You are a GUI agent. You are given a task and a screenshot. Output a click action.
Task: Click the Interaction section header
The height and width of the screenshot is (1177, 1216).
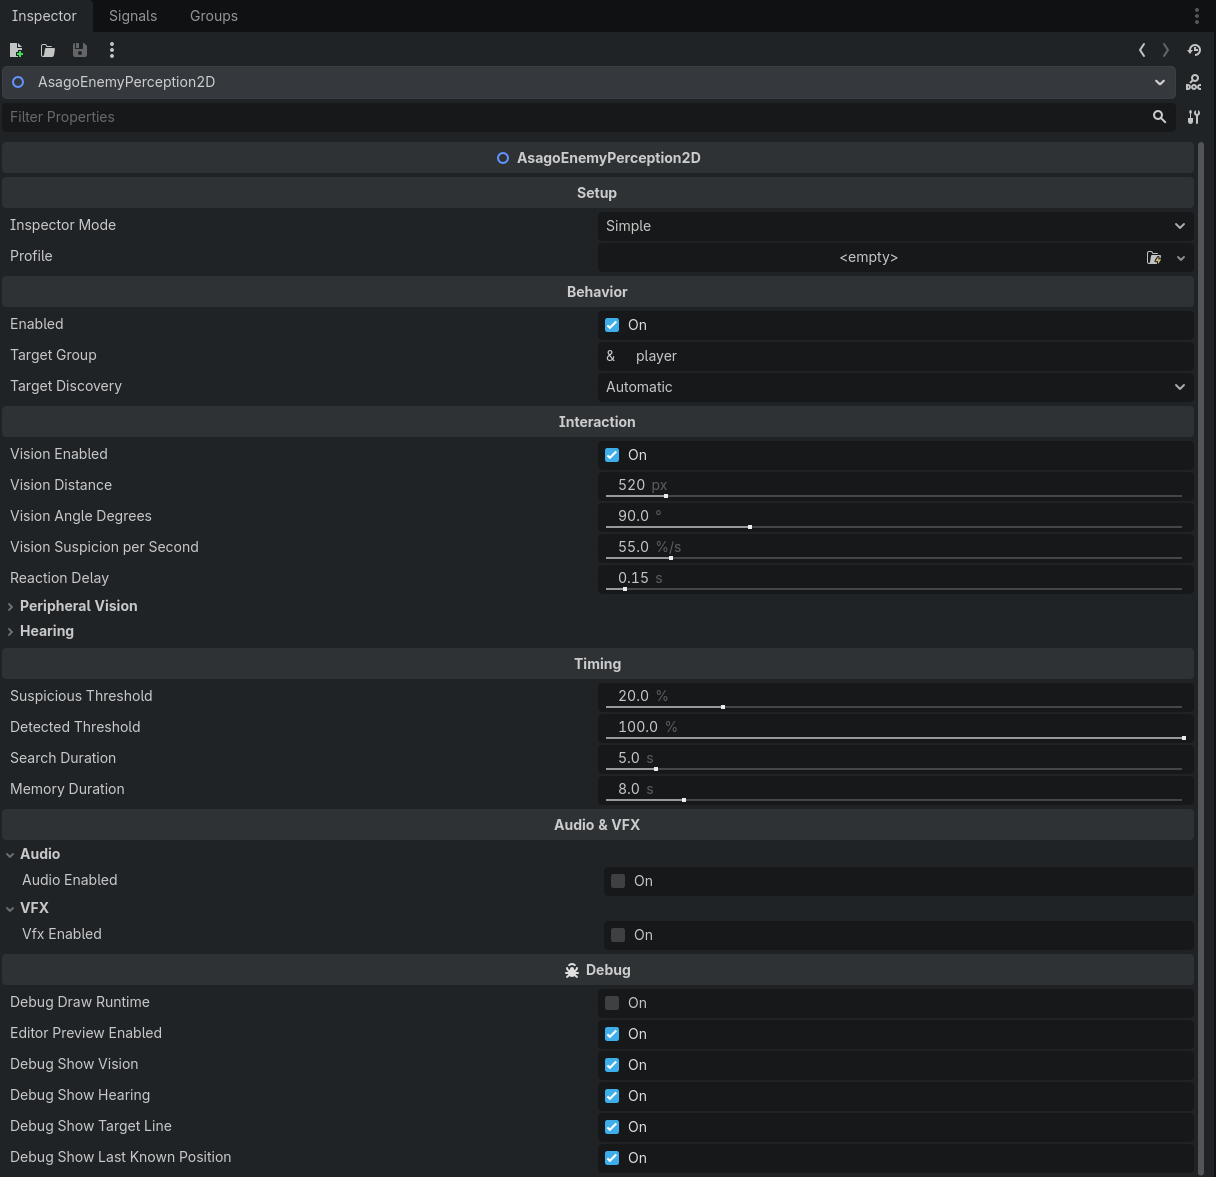(597, 422)
